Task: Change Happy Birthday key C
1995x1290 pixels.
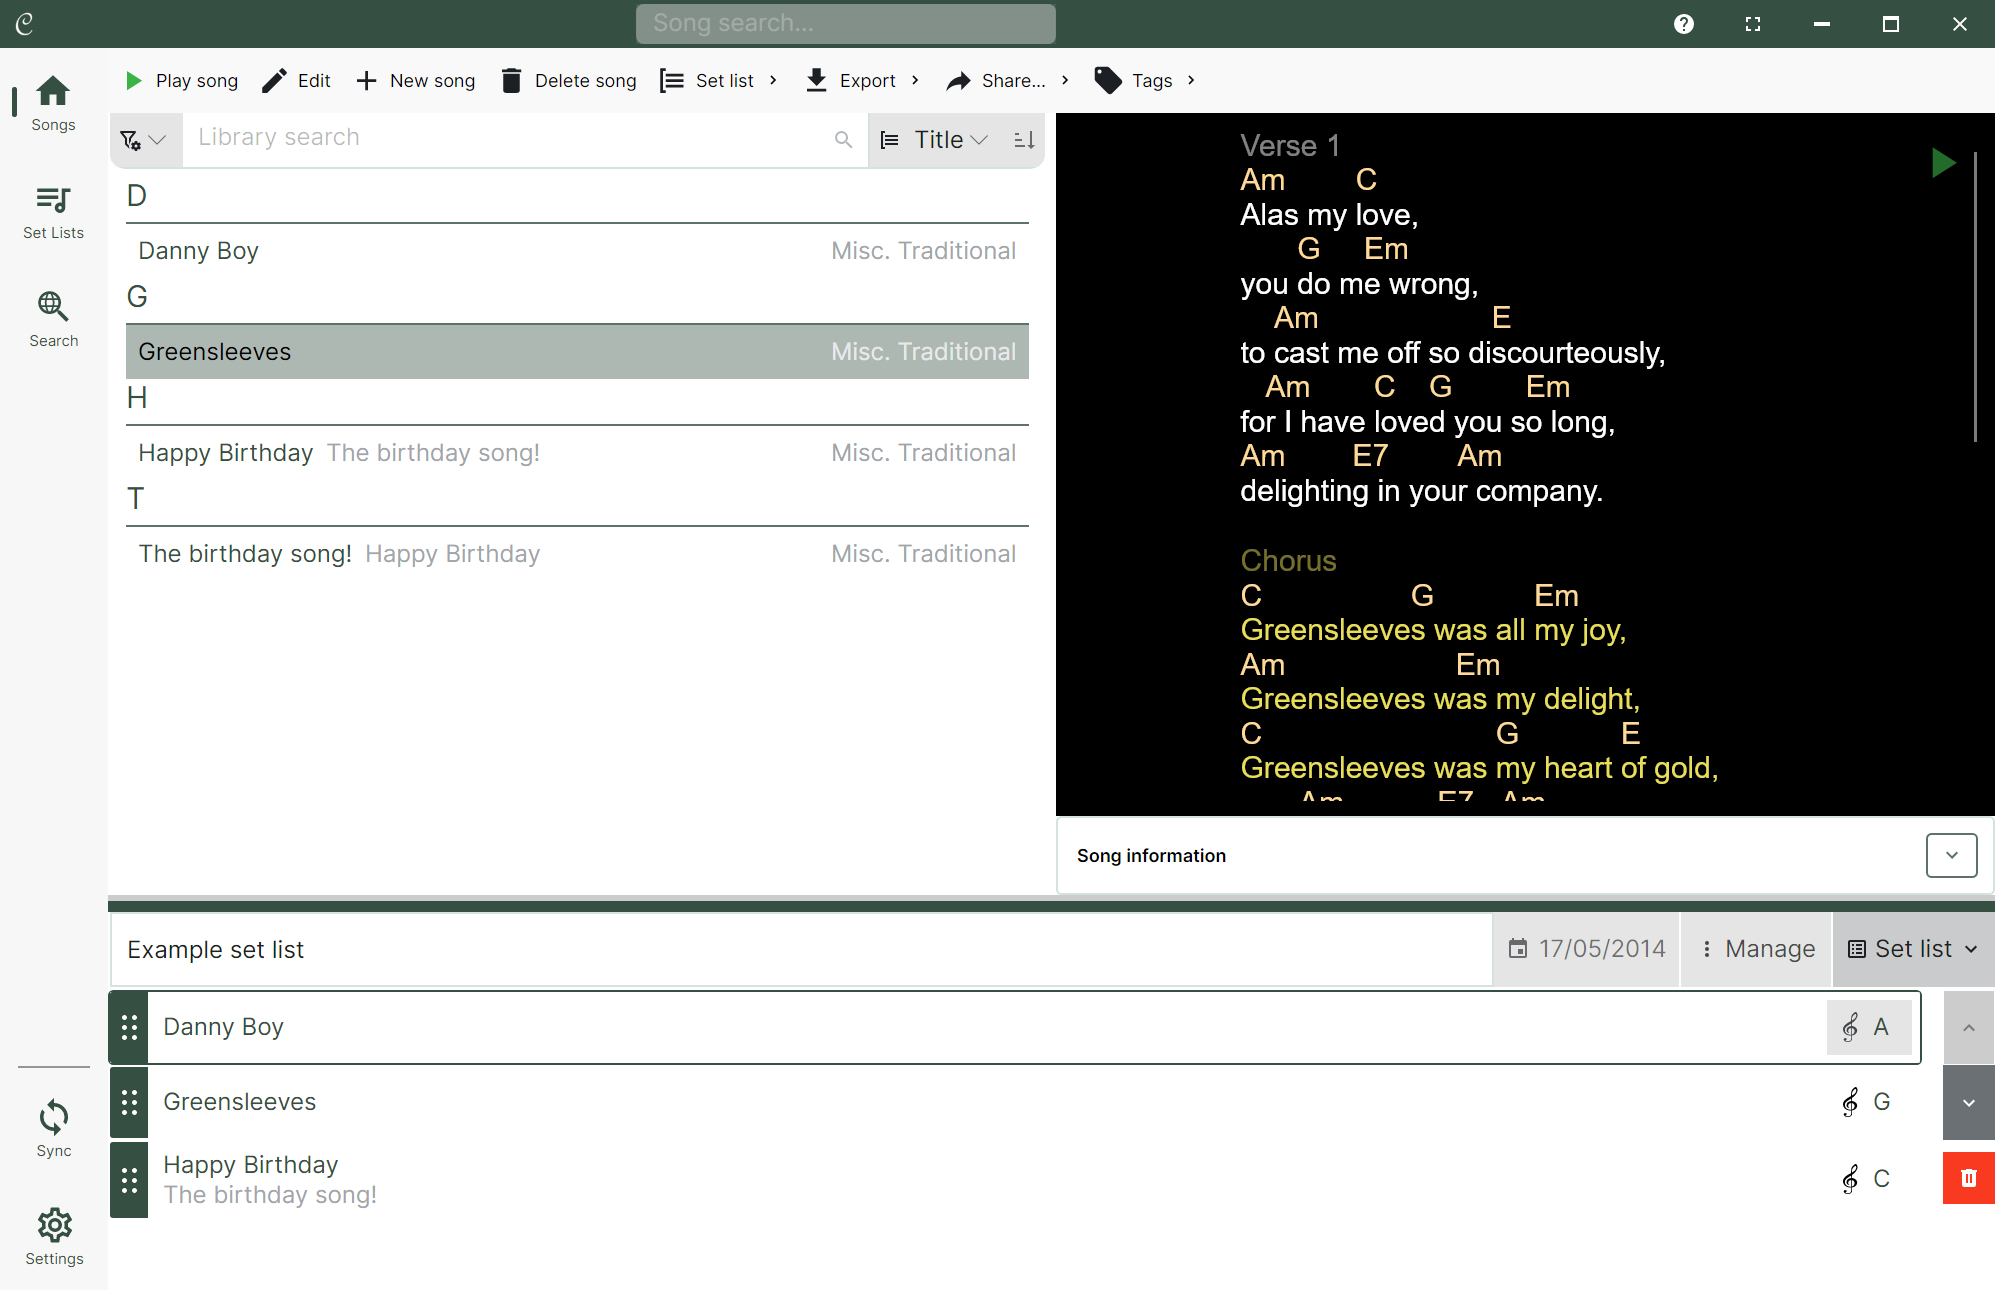Action: [x=1868, y=1179]
